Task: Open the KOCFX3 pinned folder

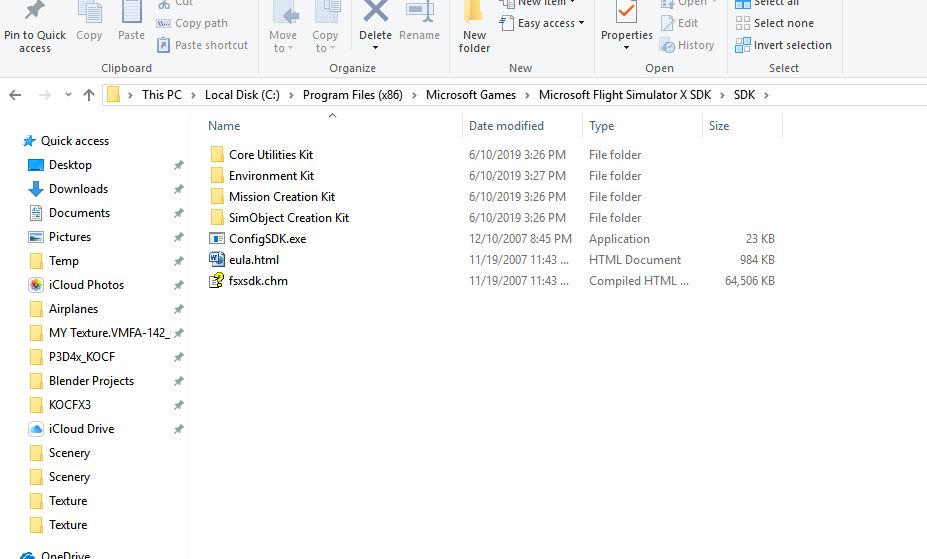Action: click(x=70, y=405)
